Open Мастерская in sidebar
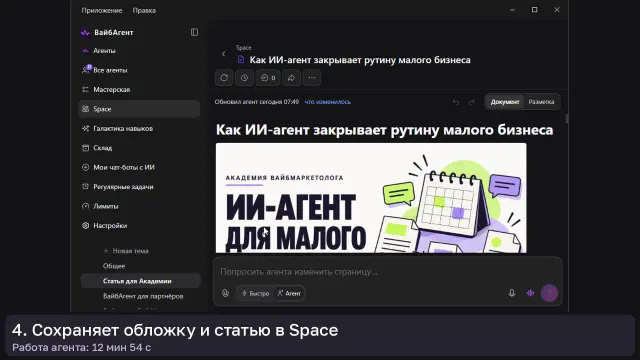The width and height of the screenshot is (640, 360). tap(139, 89)
